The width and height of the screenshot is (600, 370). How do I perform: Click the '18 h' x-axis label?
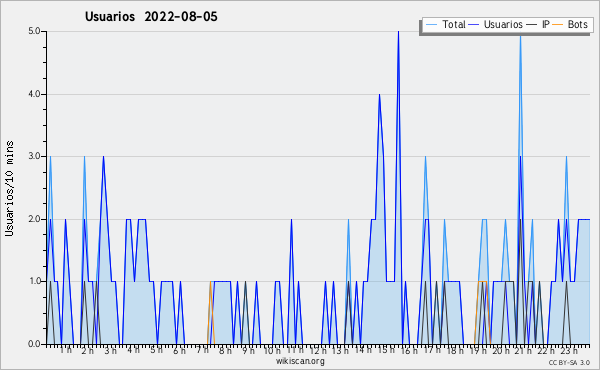pyautogui.click(x=455, y=350)
